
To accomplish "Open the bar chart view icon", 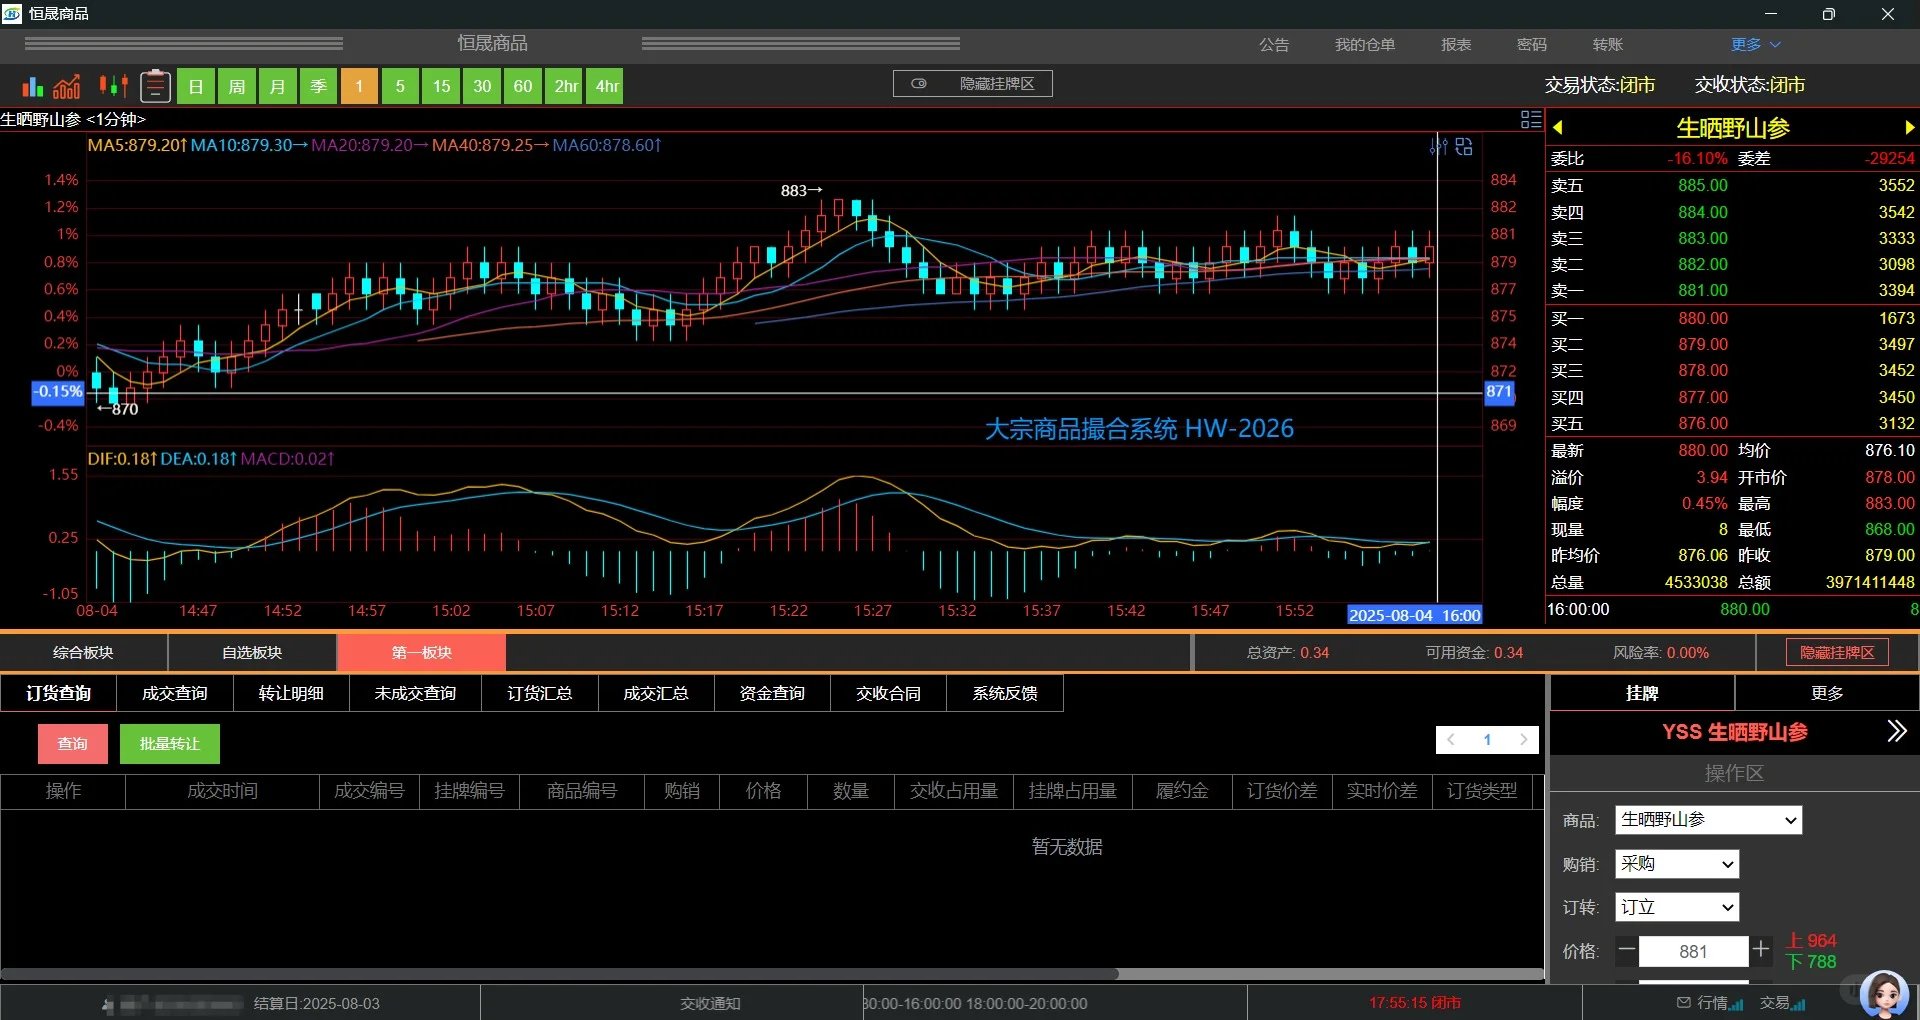I will coord(33,87).
